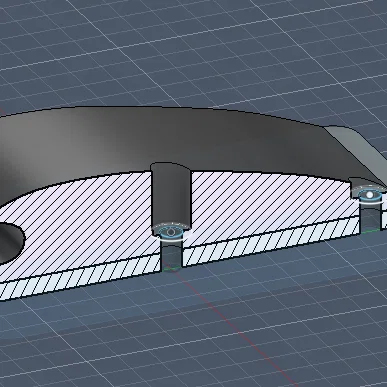
Task: Click the center hole's blue manipulator marker
Action: [x=171, y=232]
